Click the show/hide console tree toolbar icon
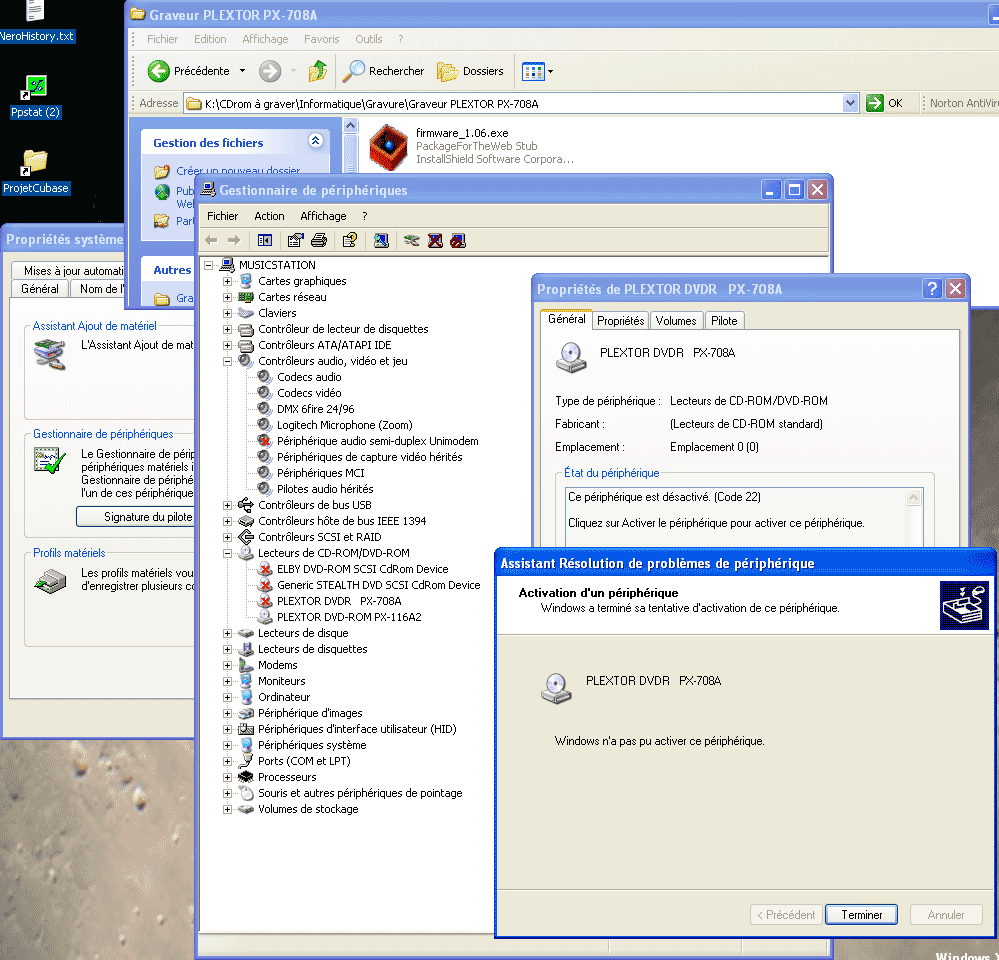This screenshot has height=960, width=999. tap(264, 240)
